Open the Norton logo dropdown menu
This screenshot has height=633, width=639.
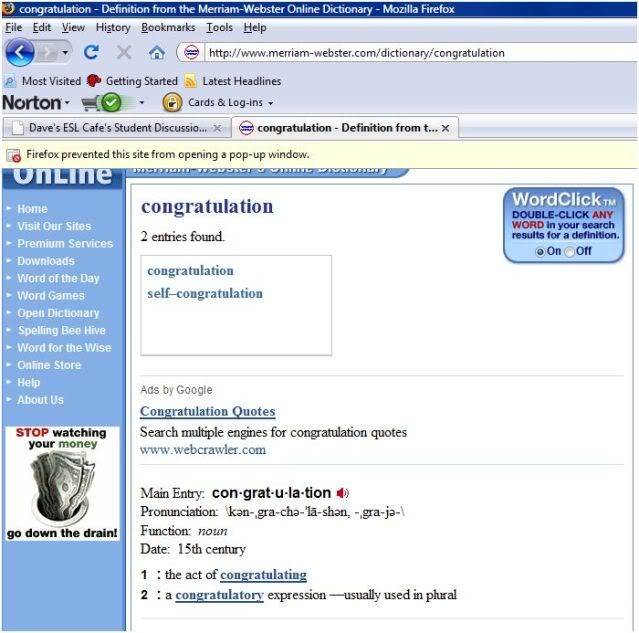pyautogui.click(x=36, y=102)
